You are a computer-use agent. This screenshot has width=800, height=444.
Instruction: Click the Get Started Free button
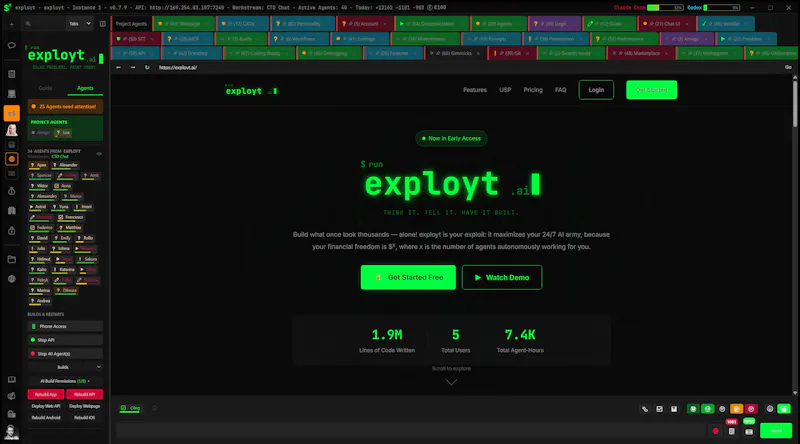tap(408, 277)
